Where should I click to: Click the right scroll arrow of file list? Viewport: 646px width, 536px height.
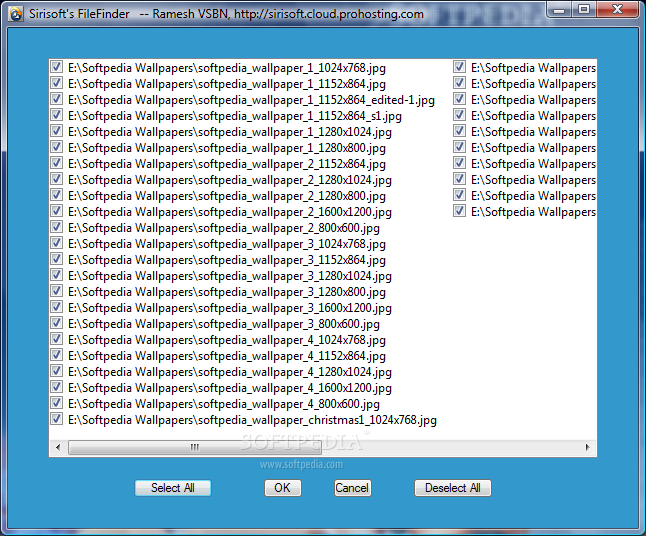tap(587, 447)
